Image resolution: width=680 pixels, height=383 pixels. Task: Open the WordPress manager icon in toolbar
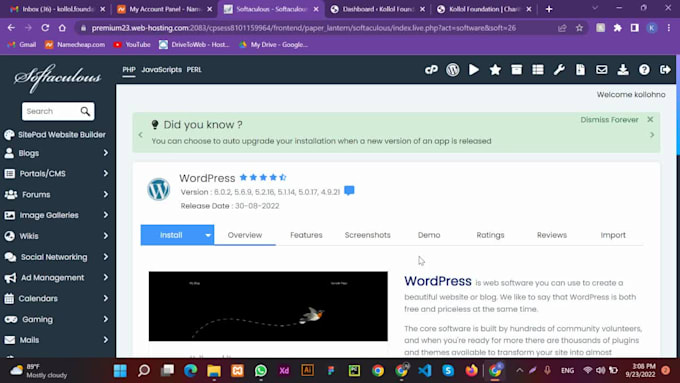point(452,70)
